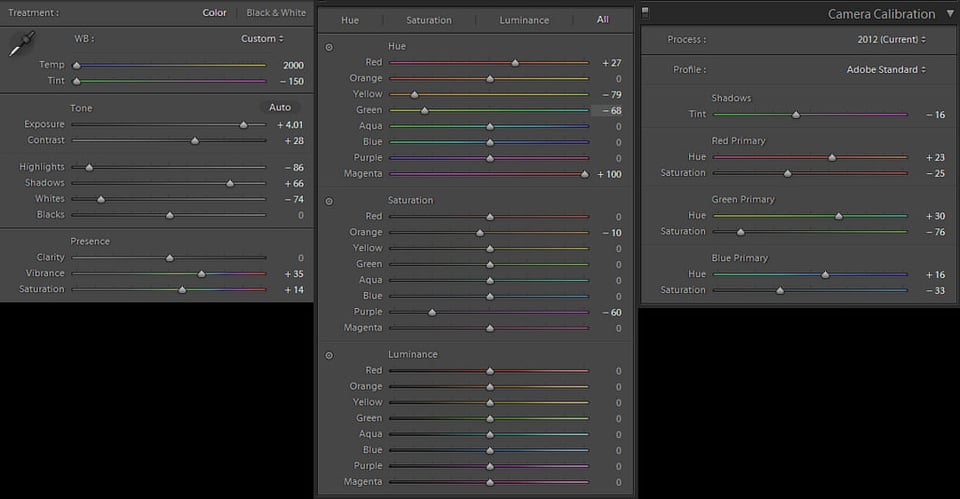This screenshot has height=499, width=960.
Task: Click the Temp value field 2000
Action: (293, 66)
